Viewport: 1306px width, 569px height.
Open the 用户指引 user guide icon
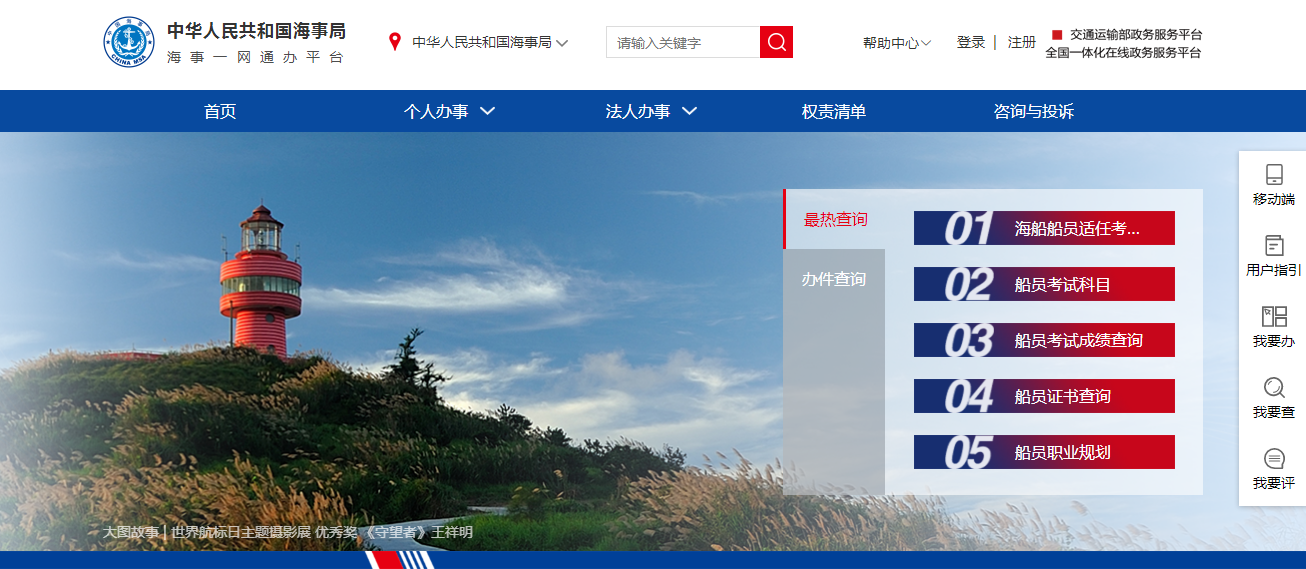click(x=1273, y=246)
